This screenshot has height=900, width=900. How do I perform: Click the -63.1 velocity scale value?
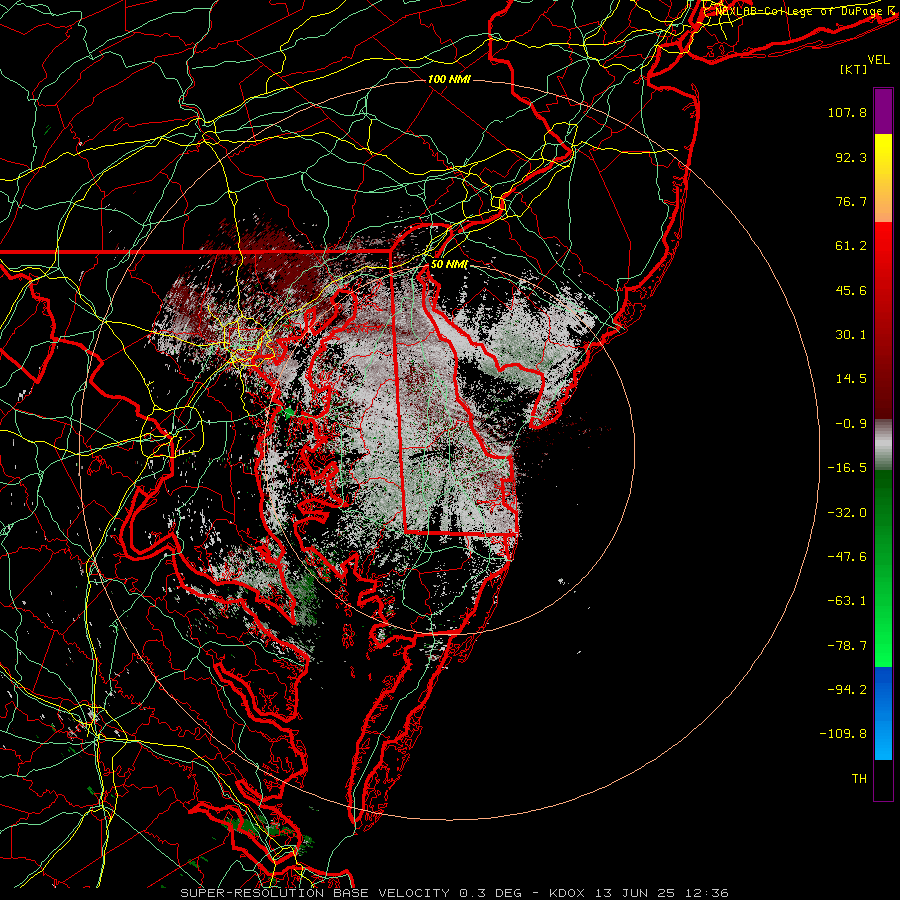click(847, 601)
